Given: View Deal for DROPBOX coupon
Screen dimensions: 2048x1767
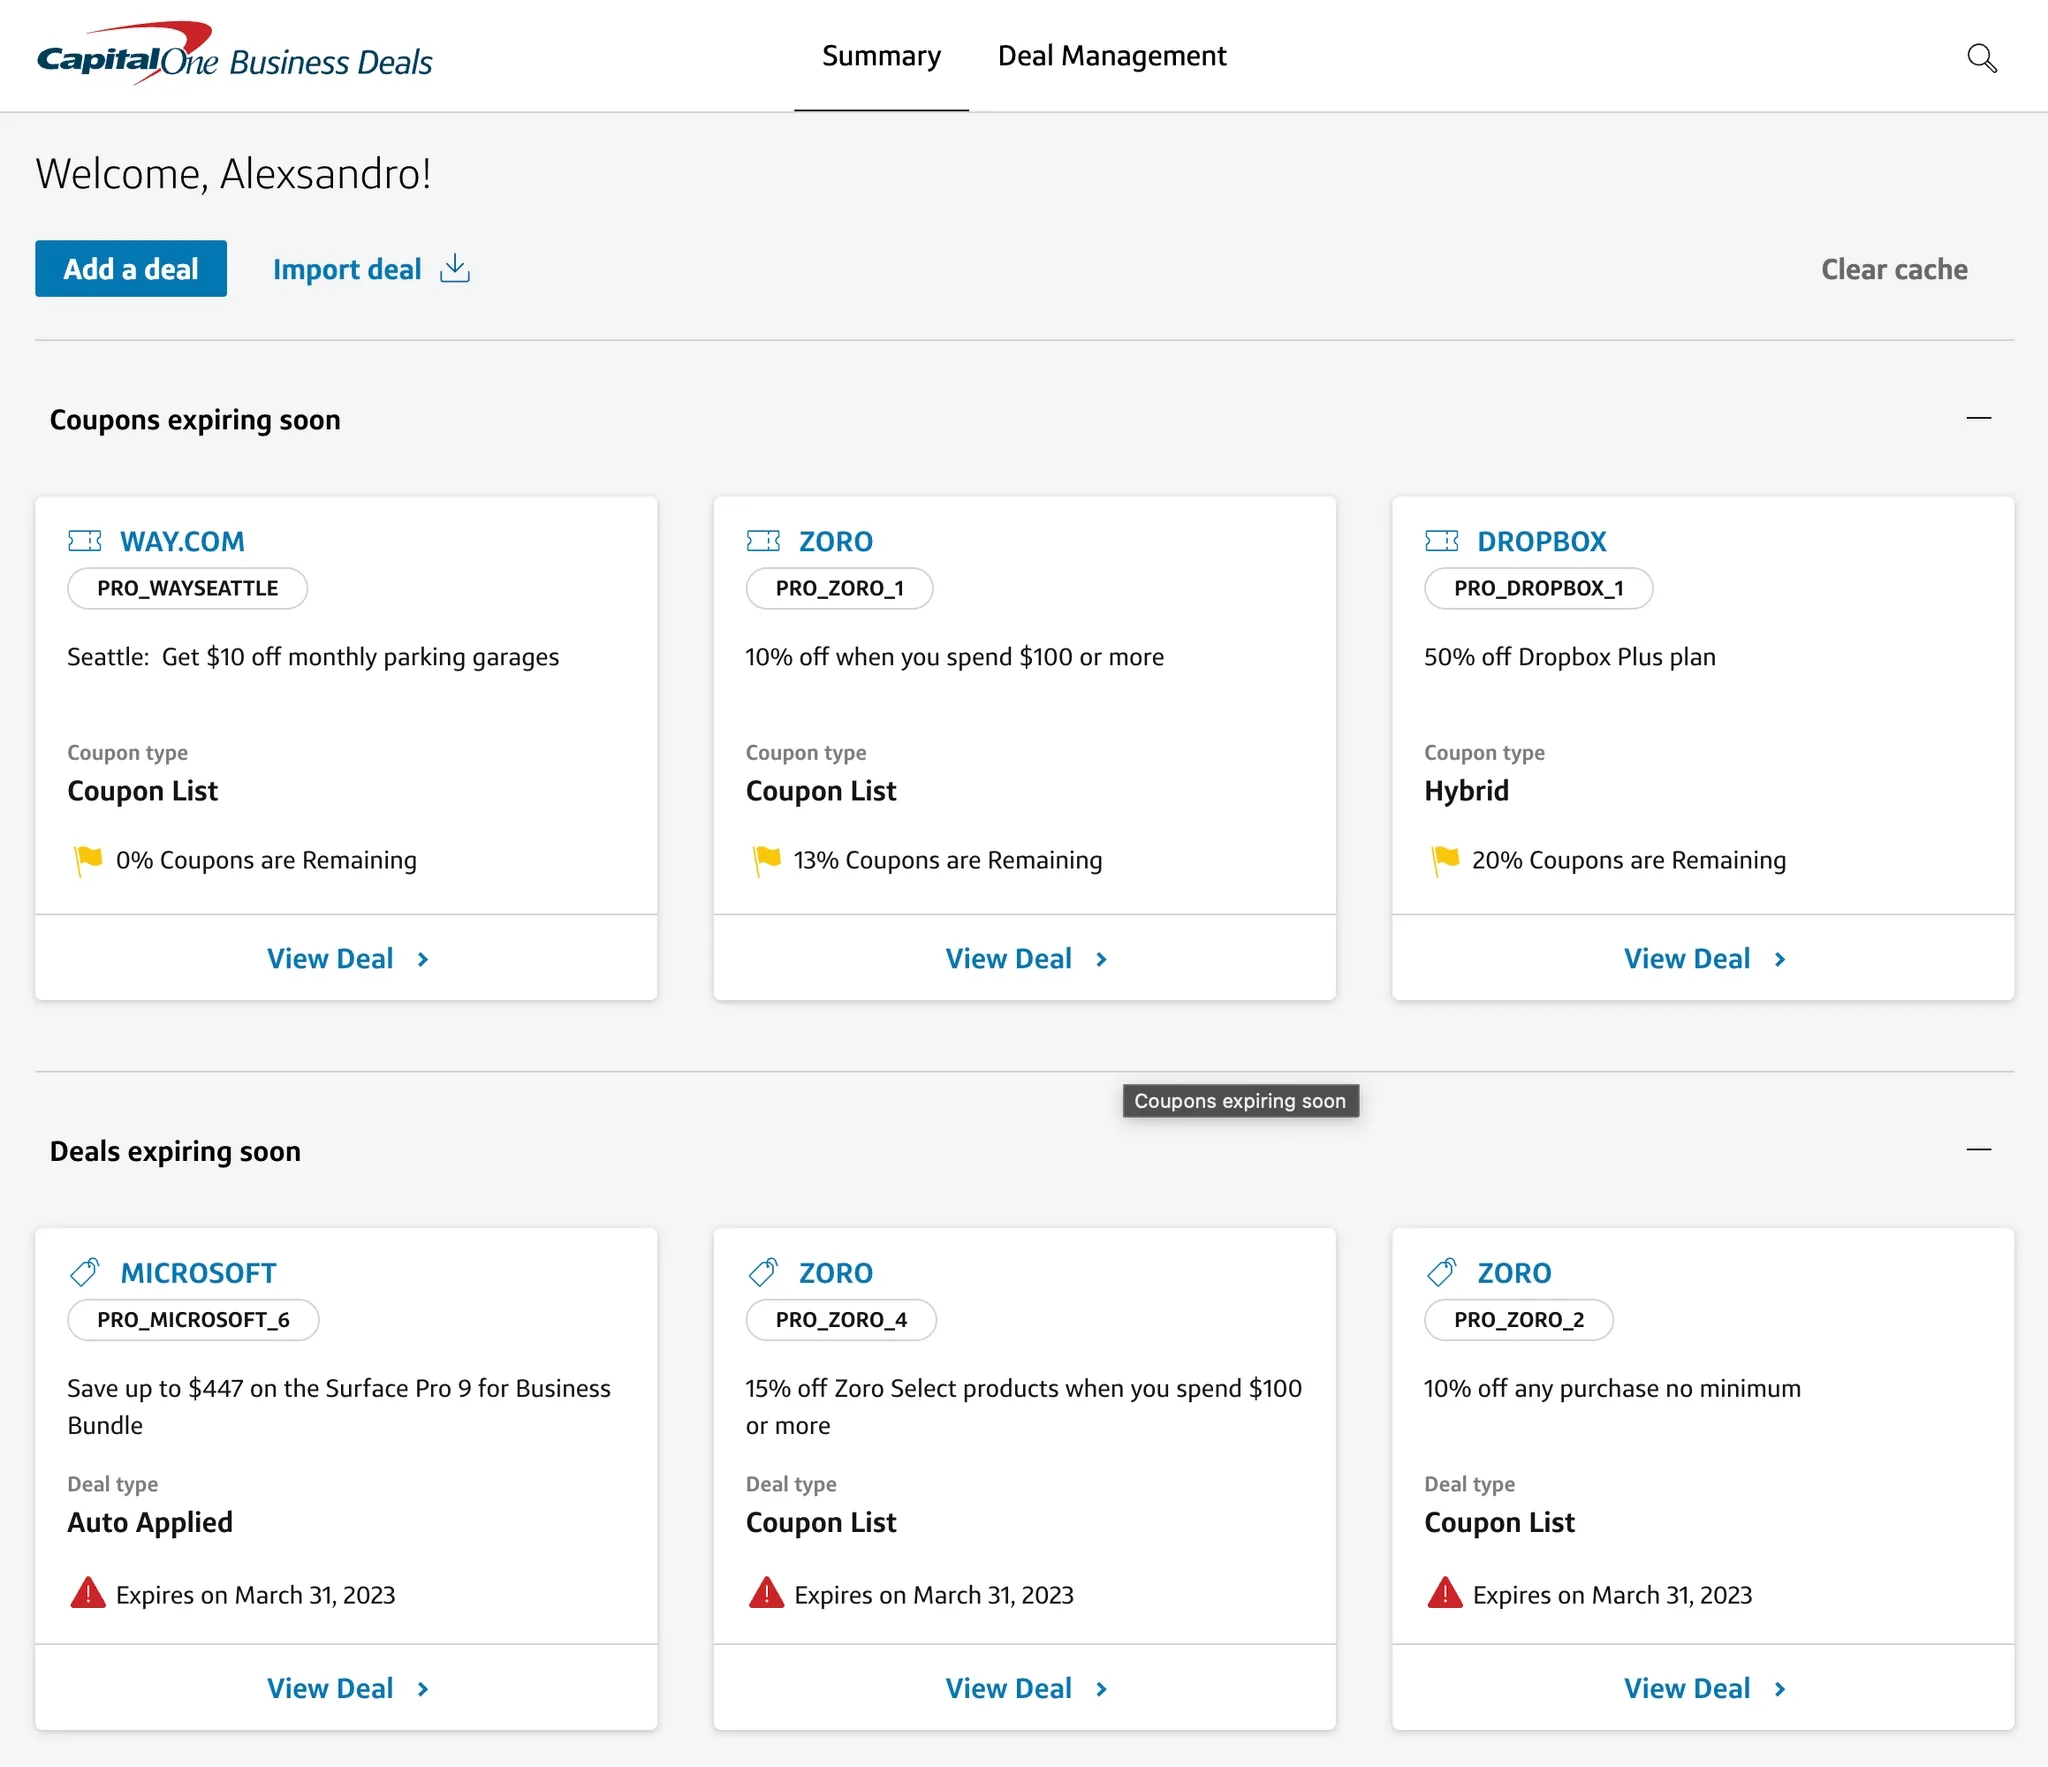Looking at the screenshot, I should pyautogui.click(x=1703, y=958).
